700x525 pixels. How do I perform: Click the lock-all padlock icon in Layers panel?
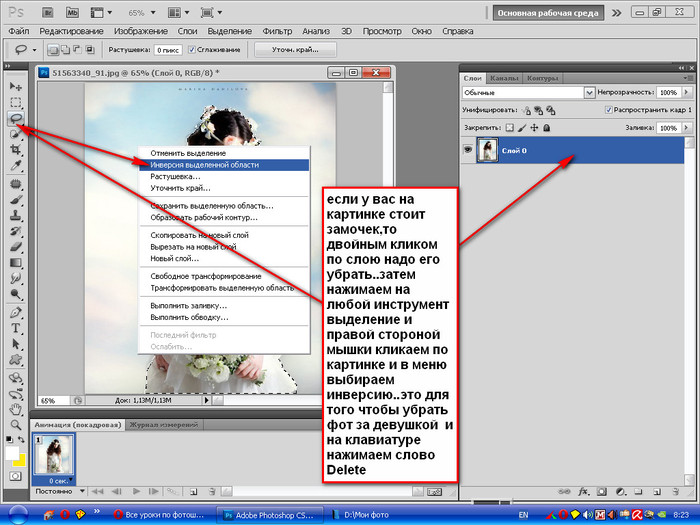545,128
